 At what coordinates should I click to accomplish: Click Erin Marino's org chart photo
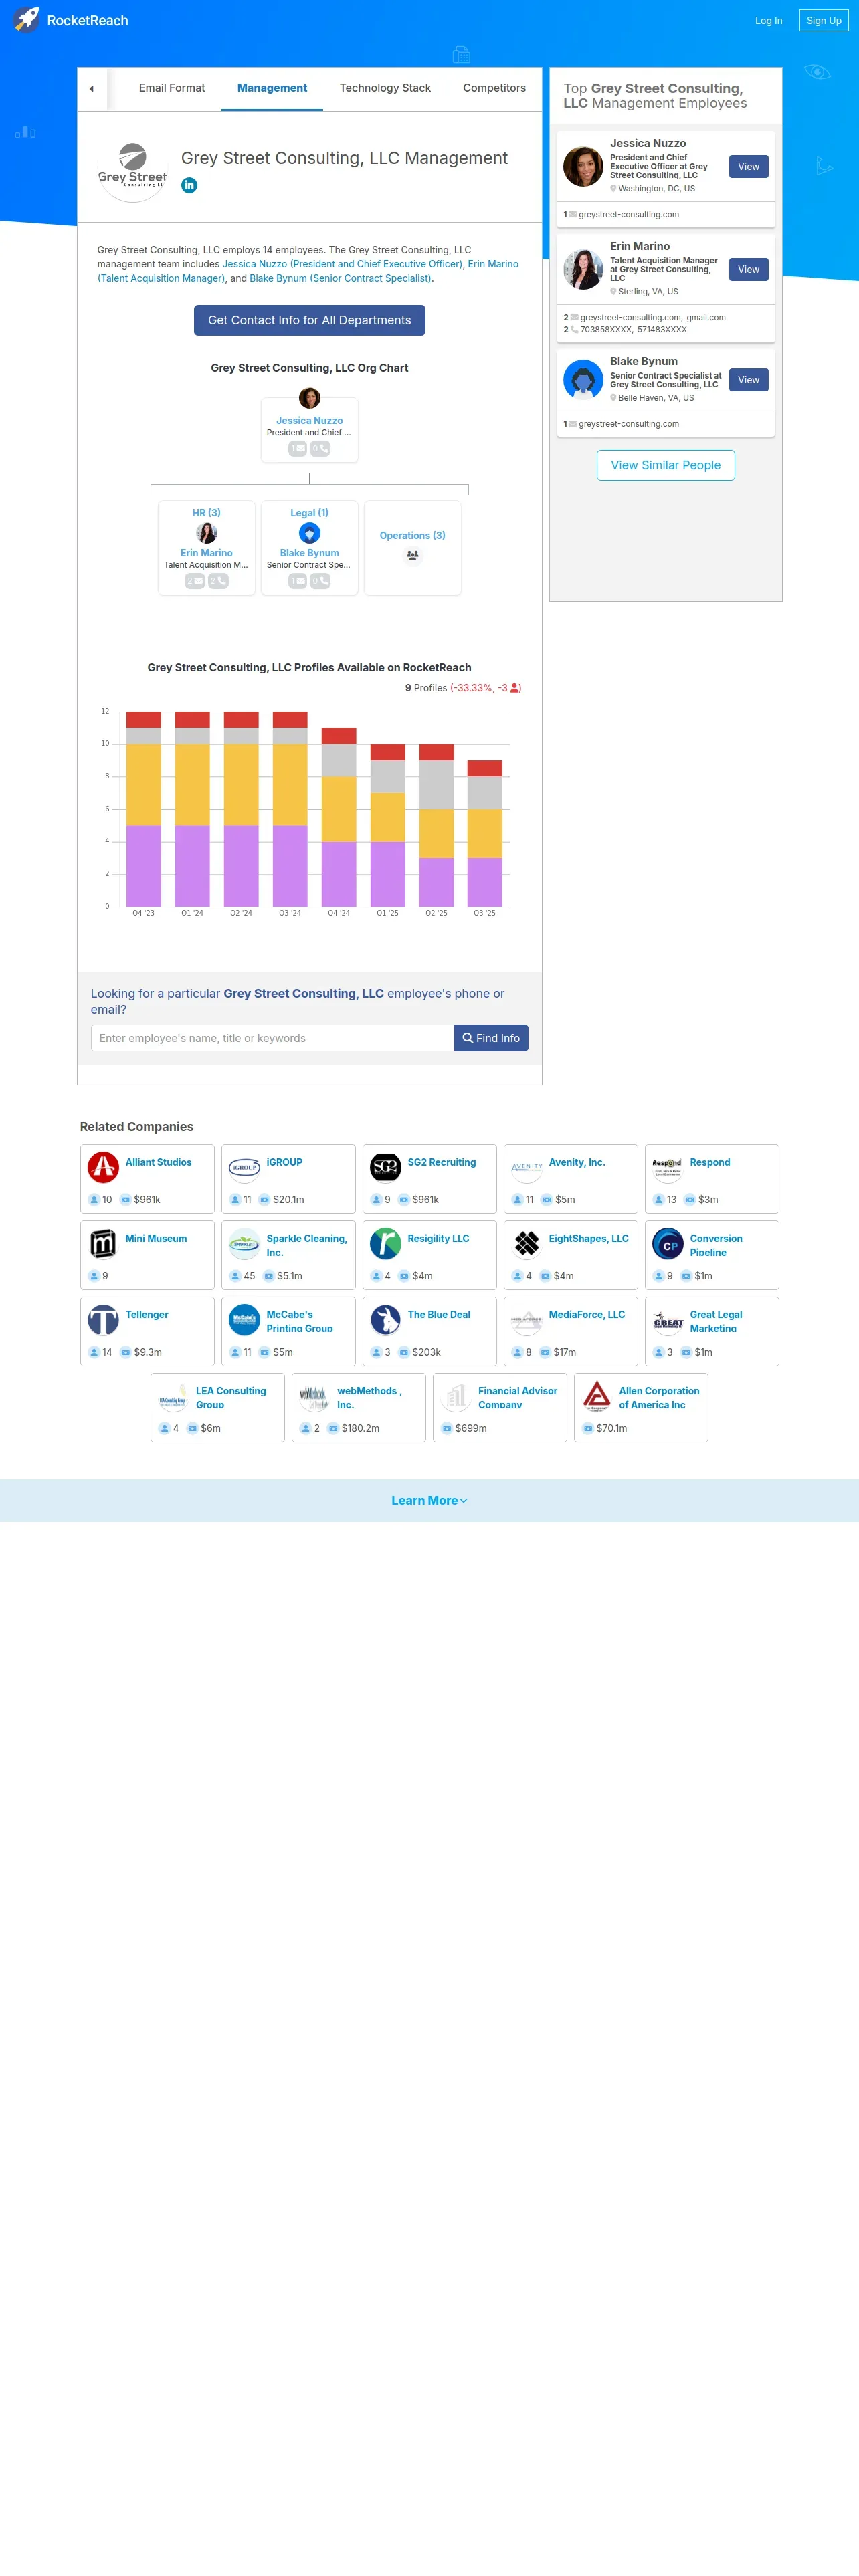pyautogui.click(x=207, y=533)
